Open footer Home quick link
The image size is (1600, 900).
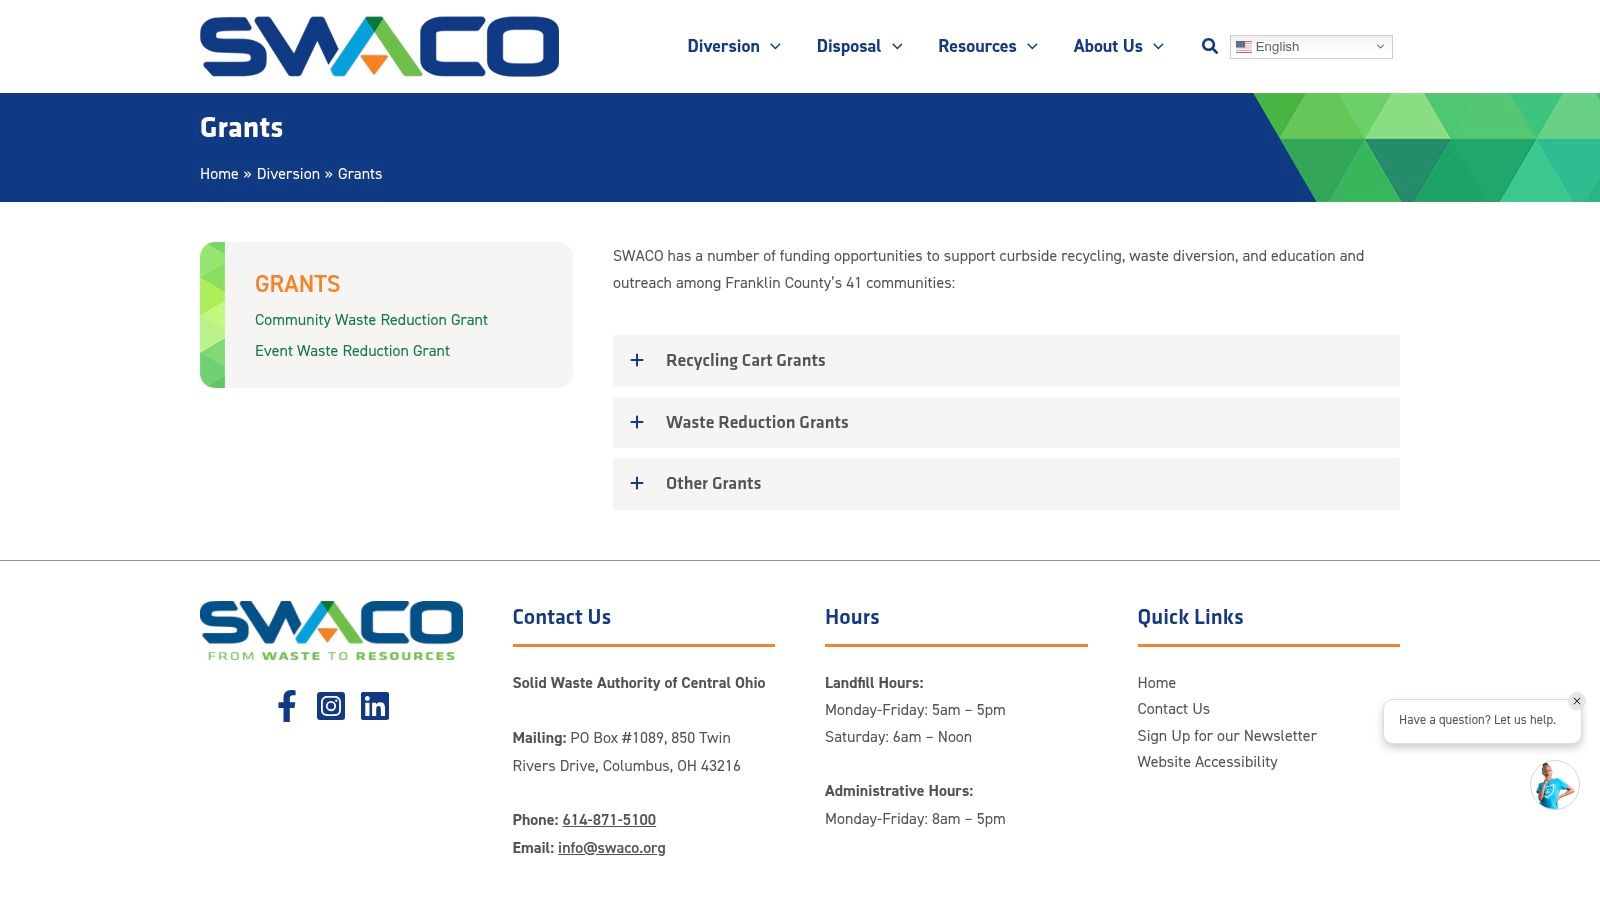1156,683
